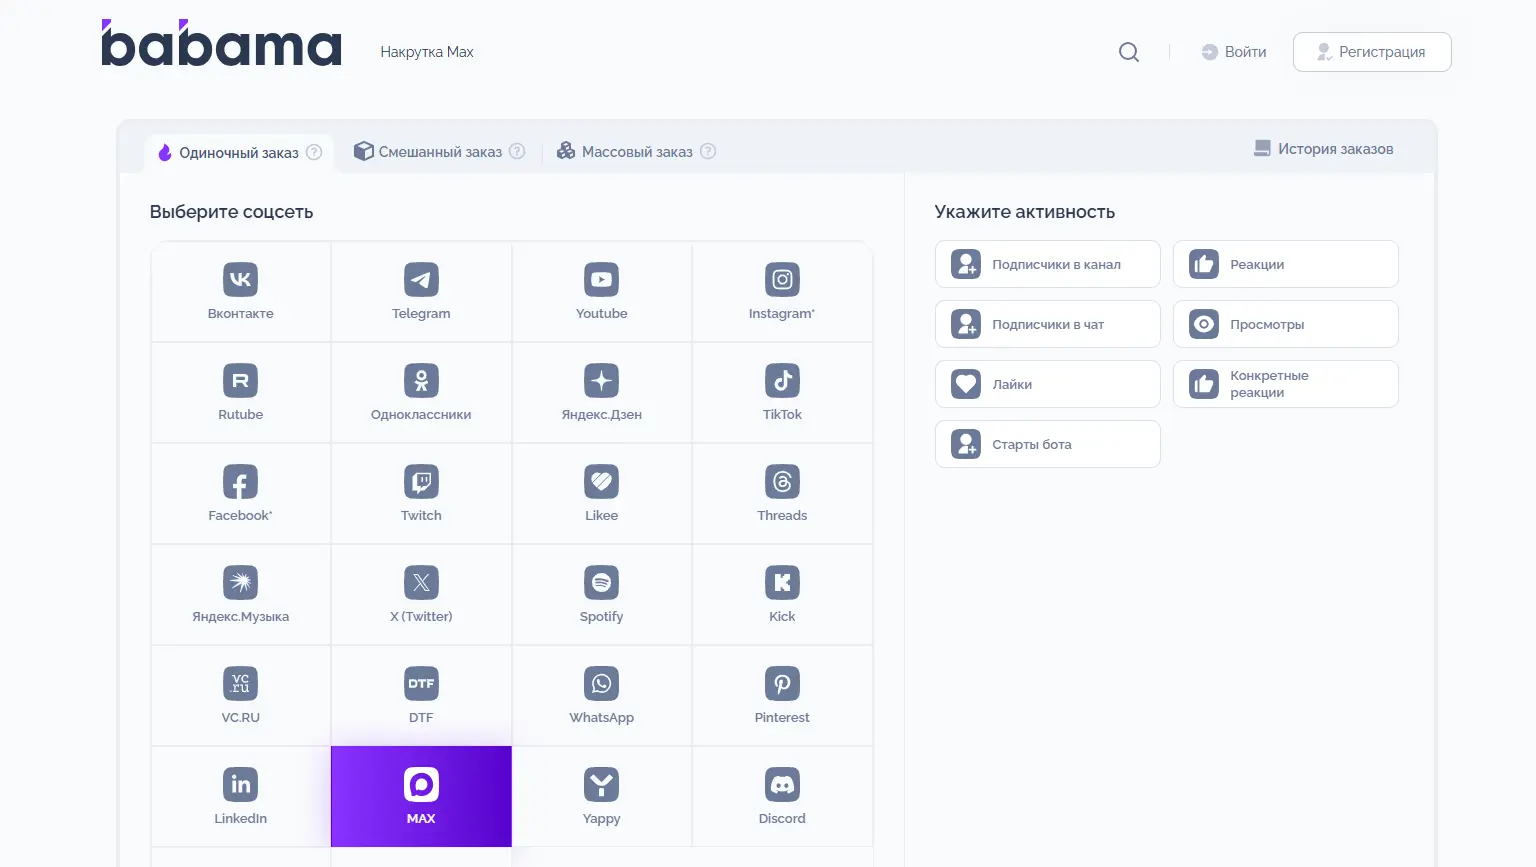Pick the Discord icon tile
This screenshot has height=867, width=1536.
(782, 786)
